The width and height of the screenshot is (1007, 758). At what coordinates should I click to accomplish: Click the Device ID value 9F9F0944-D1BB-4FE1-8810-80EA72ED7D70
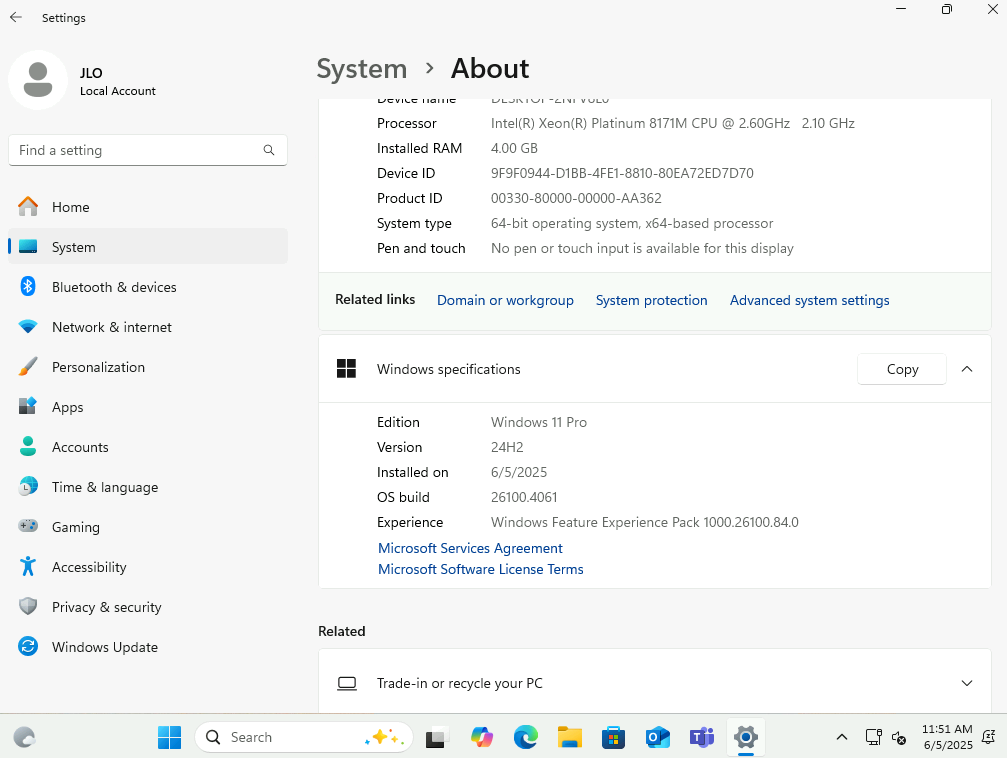[622, 173]
